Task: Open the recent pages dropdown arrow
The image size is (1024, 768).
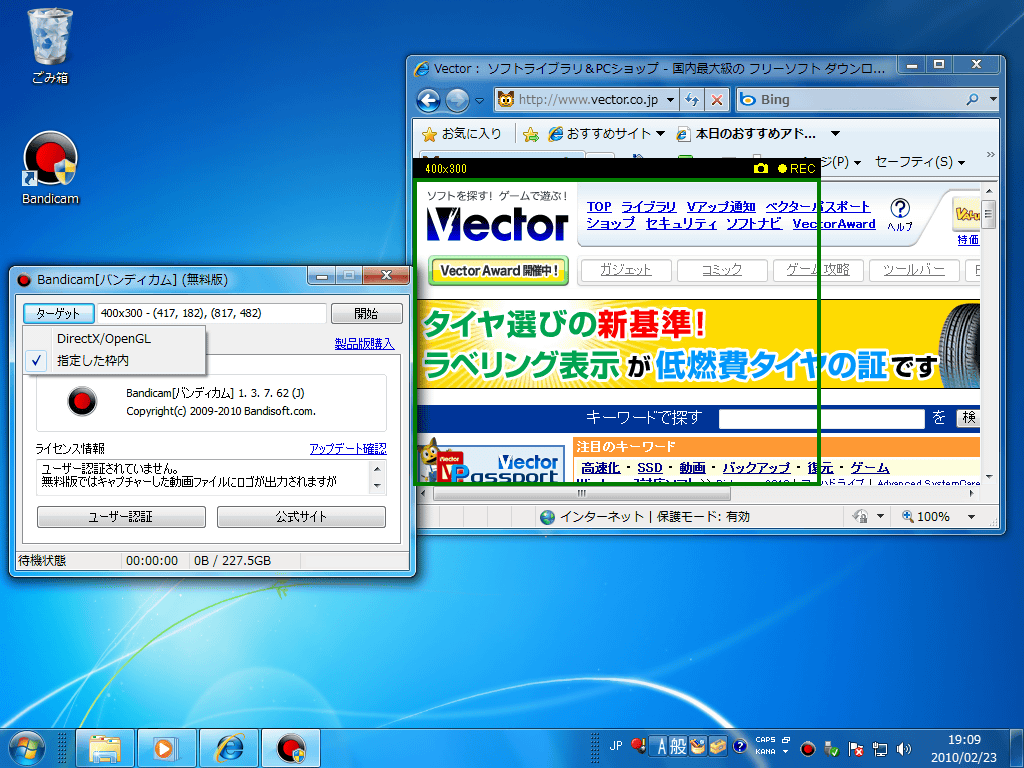Action: 479,101
